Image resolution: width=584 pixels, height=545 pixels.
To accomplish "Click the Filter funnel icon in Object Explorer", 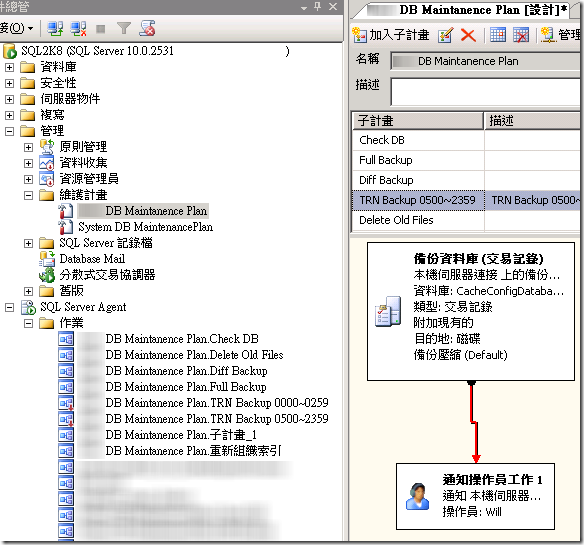I will [x=124, y=28].
